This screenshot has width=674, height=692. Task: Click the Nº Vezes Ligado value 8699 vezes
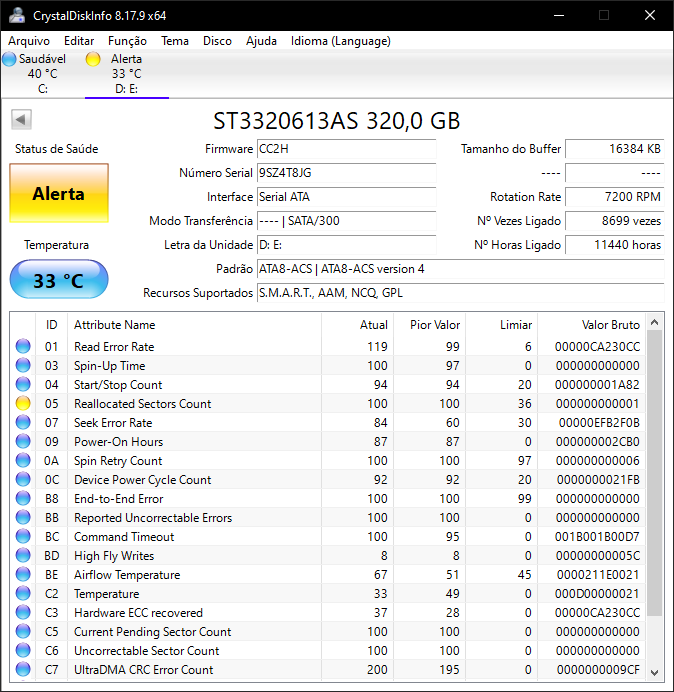(x=614, y=220)
